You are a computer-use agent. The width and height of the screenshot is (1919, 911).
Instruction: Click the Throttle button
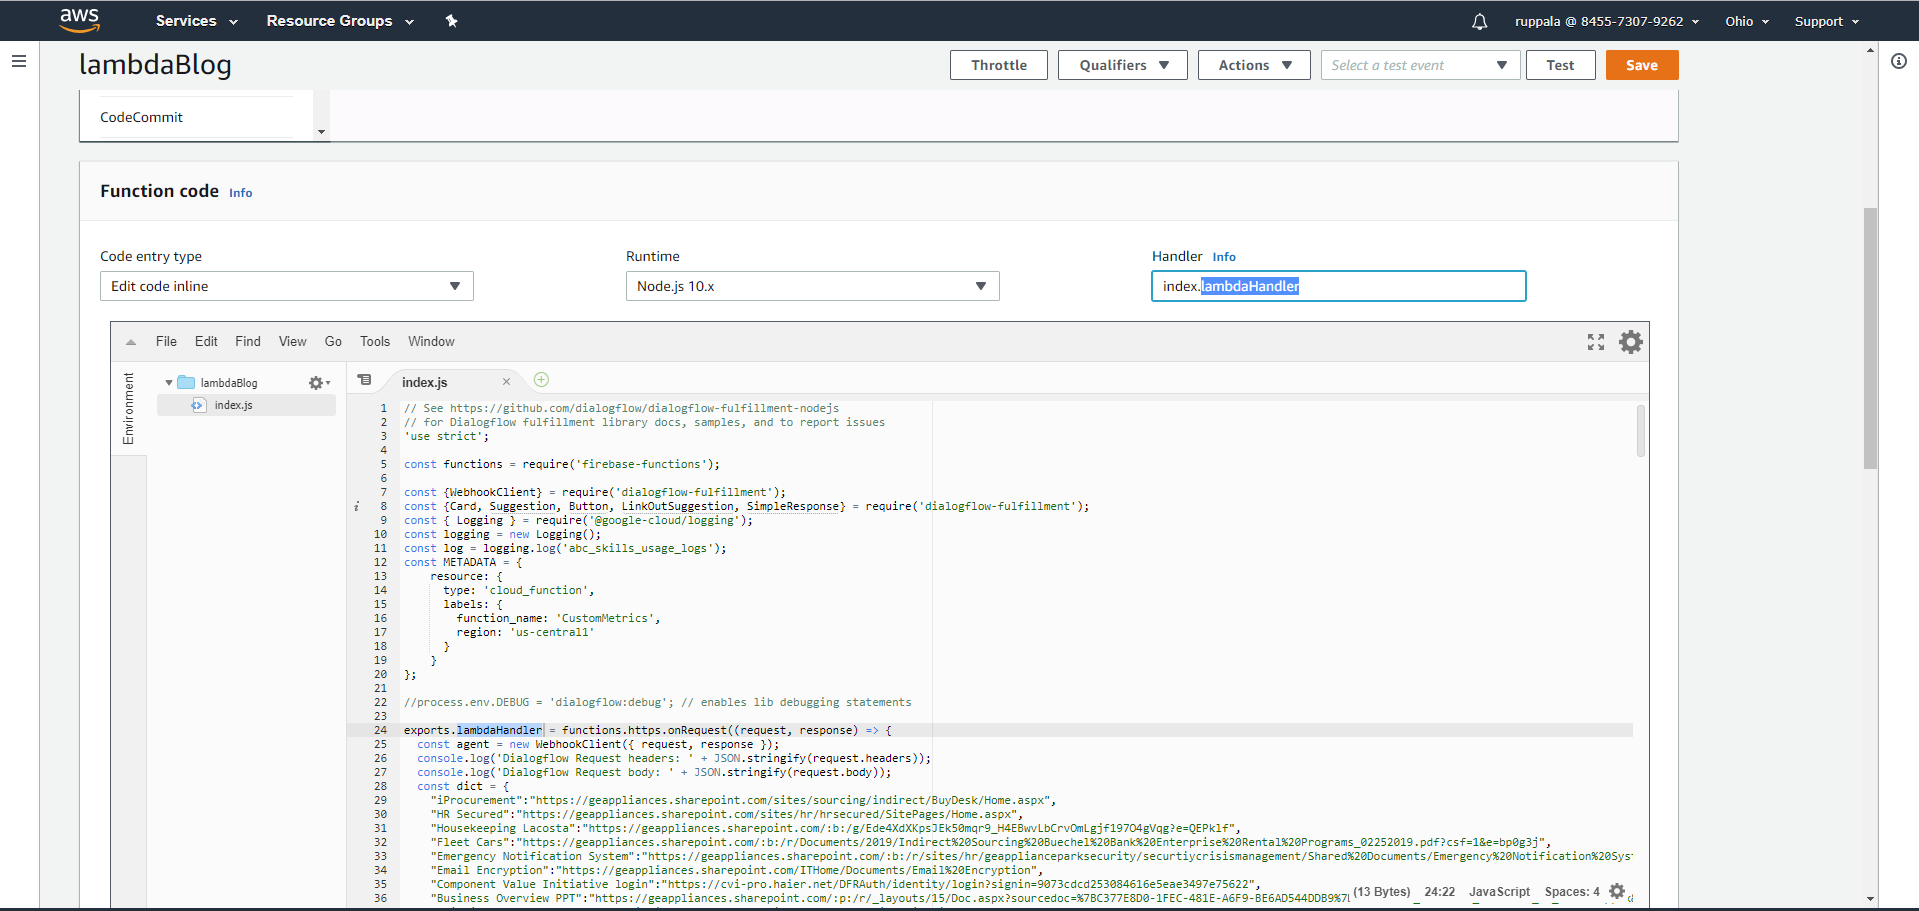coord(997,64)
